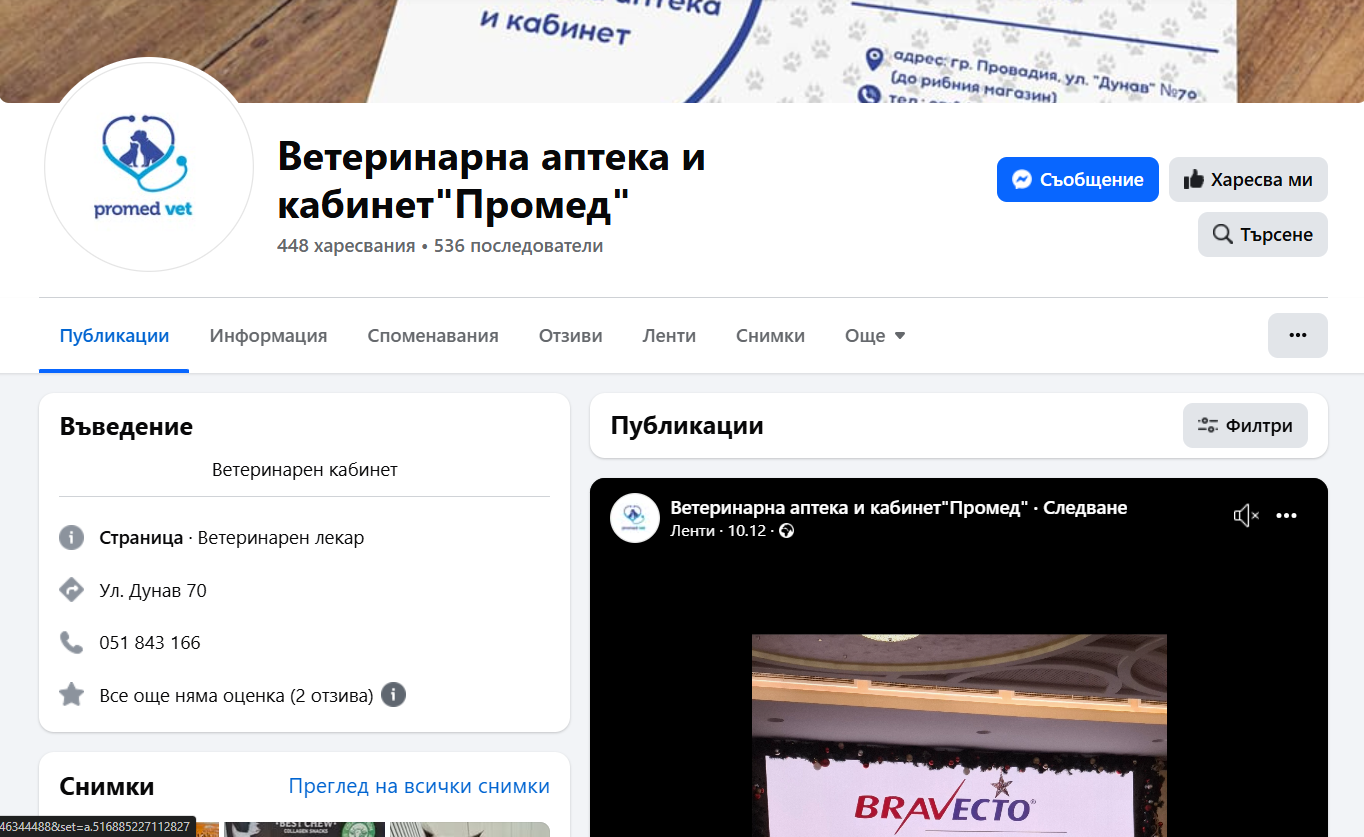
Task: Click the Ветеринарен лекар category text
Action: 281,538
